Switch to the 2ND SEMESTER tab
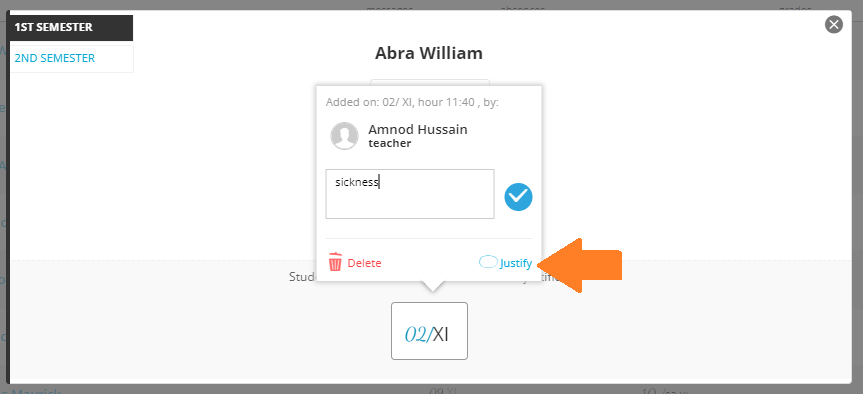 (x=72, y=58)
